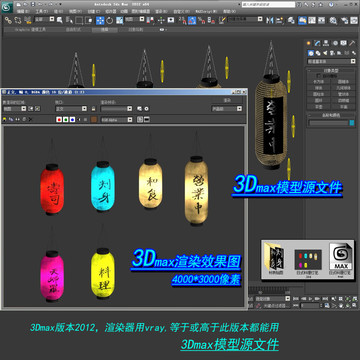Viewport: 360px width, 360px height.
Task: Switch to the Modify command panel
Action: [317, 43]
